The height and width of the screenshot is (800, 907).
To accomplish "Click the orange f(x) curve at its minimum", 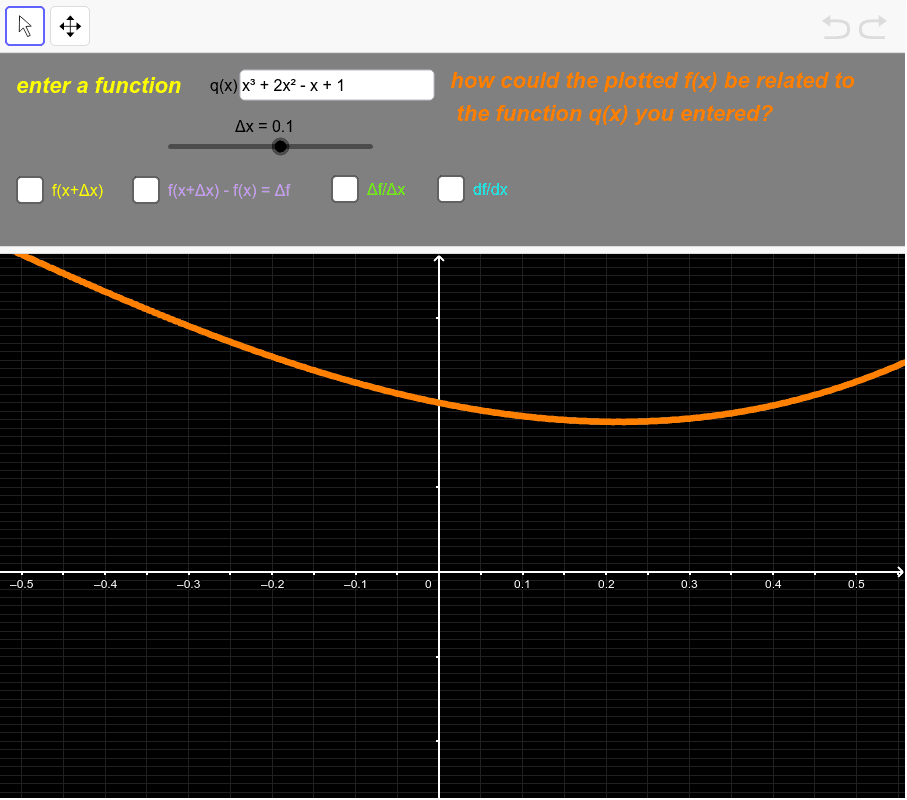I will 619,422.
